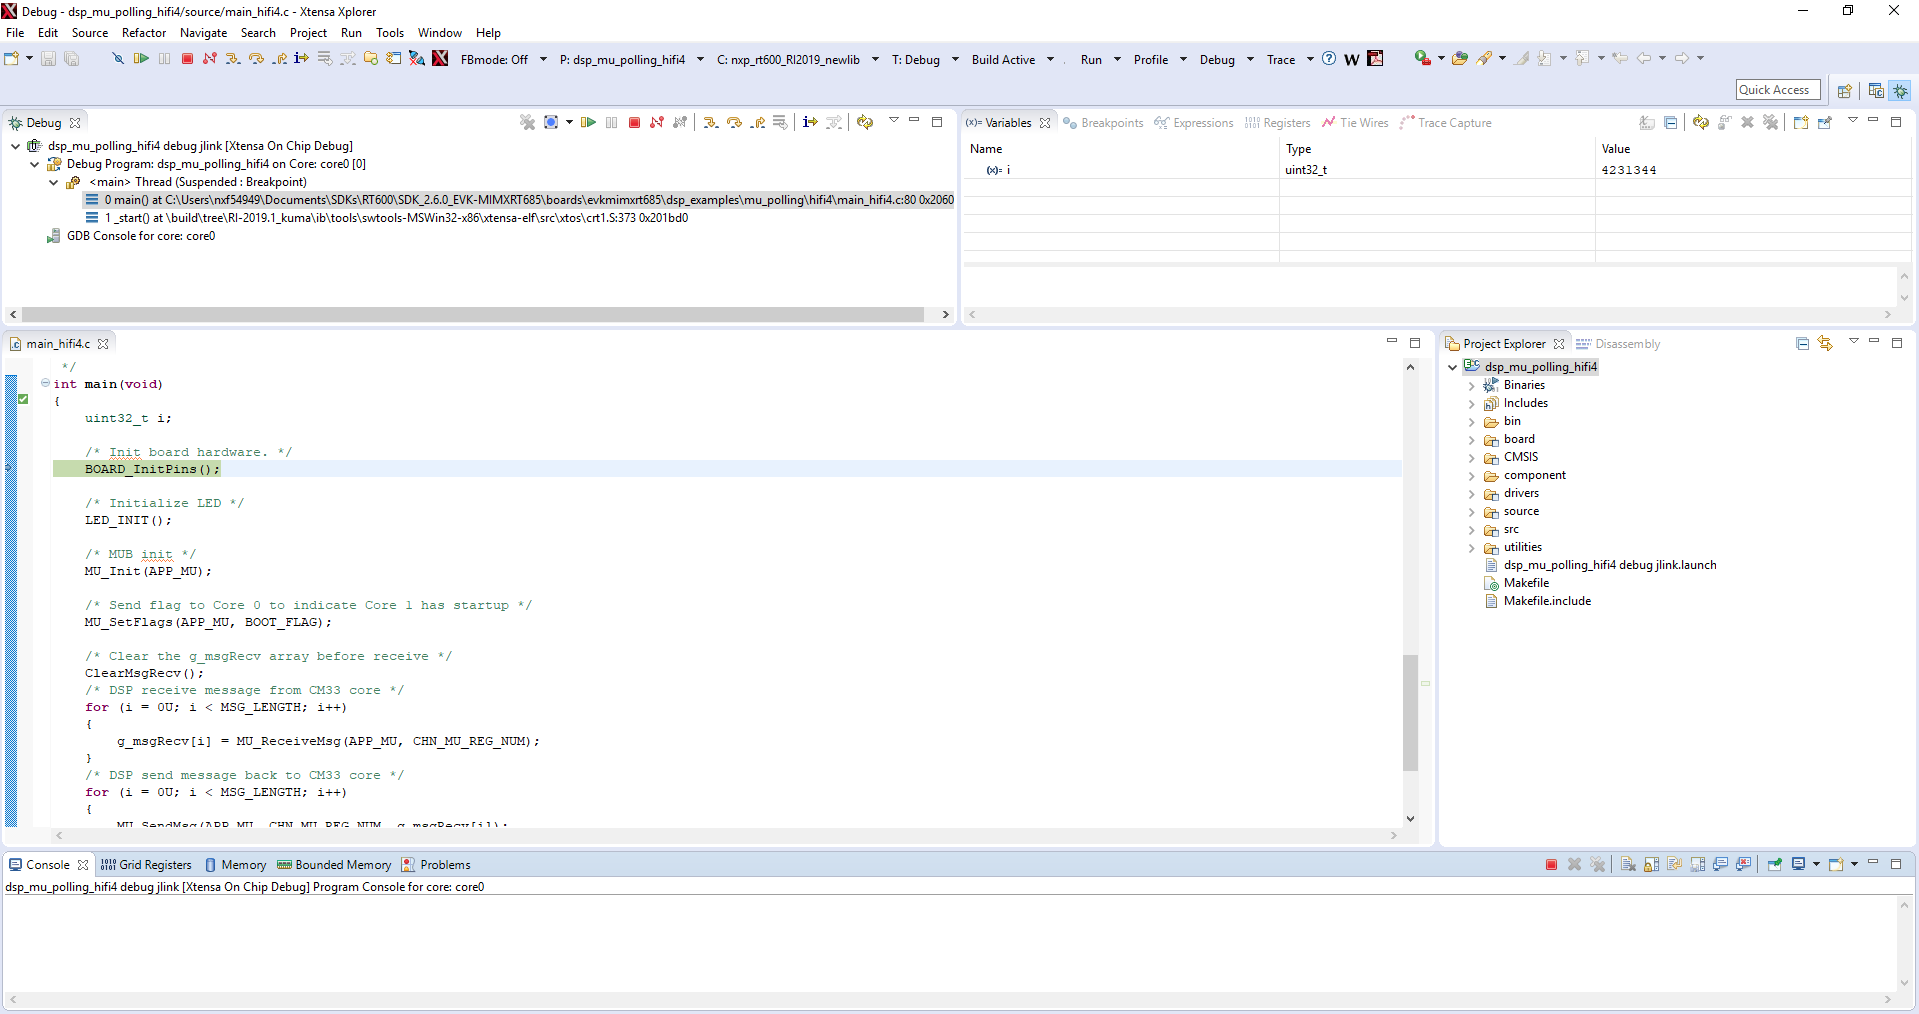Click Step Into icon in Debug view
Screen dimensions: 1919x1014
tap(710, 122)
